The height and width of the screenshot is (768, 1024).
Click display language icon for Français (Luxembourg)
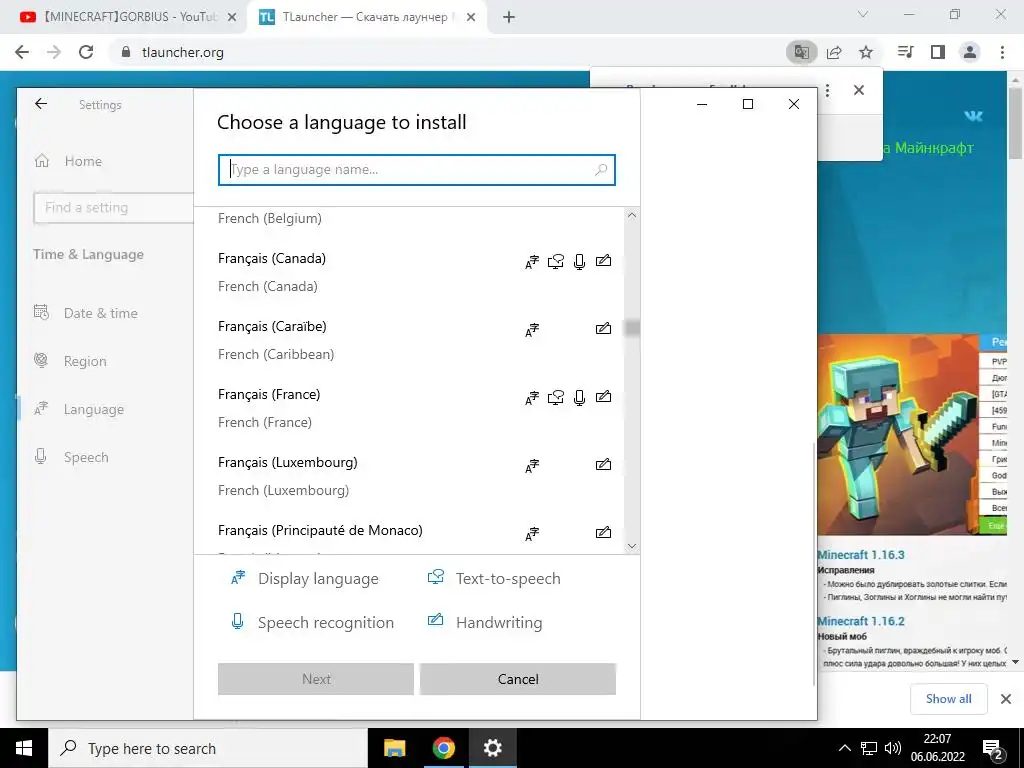532,466
